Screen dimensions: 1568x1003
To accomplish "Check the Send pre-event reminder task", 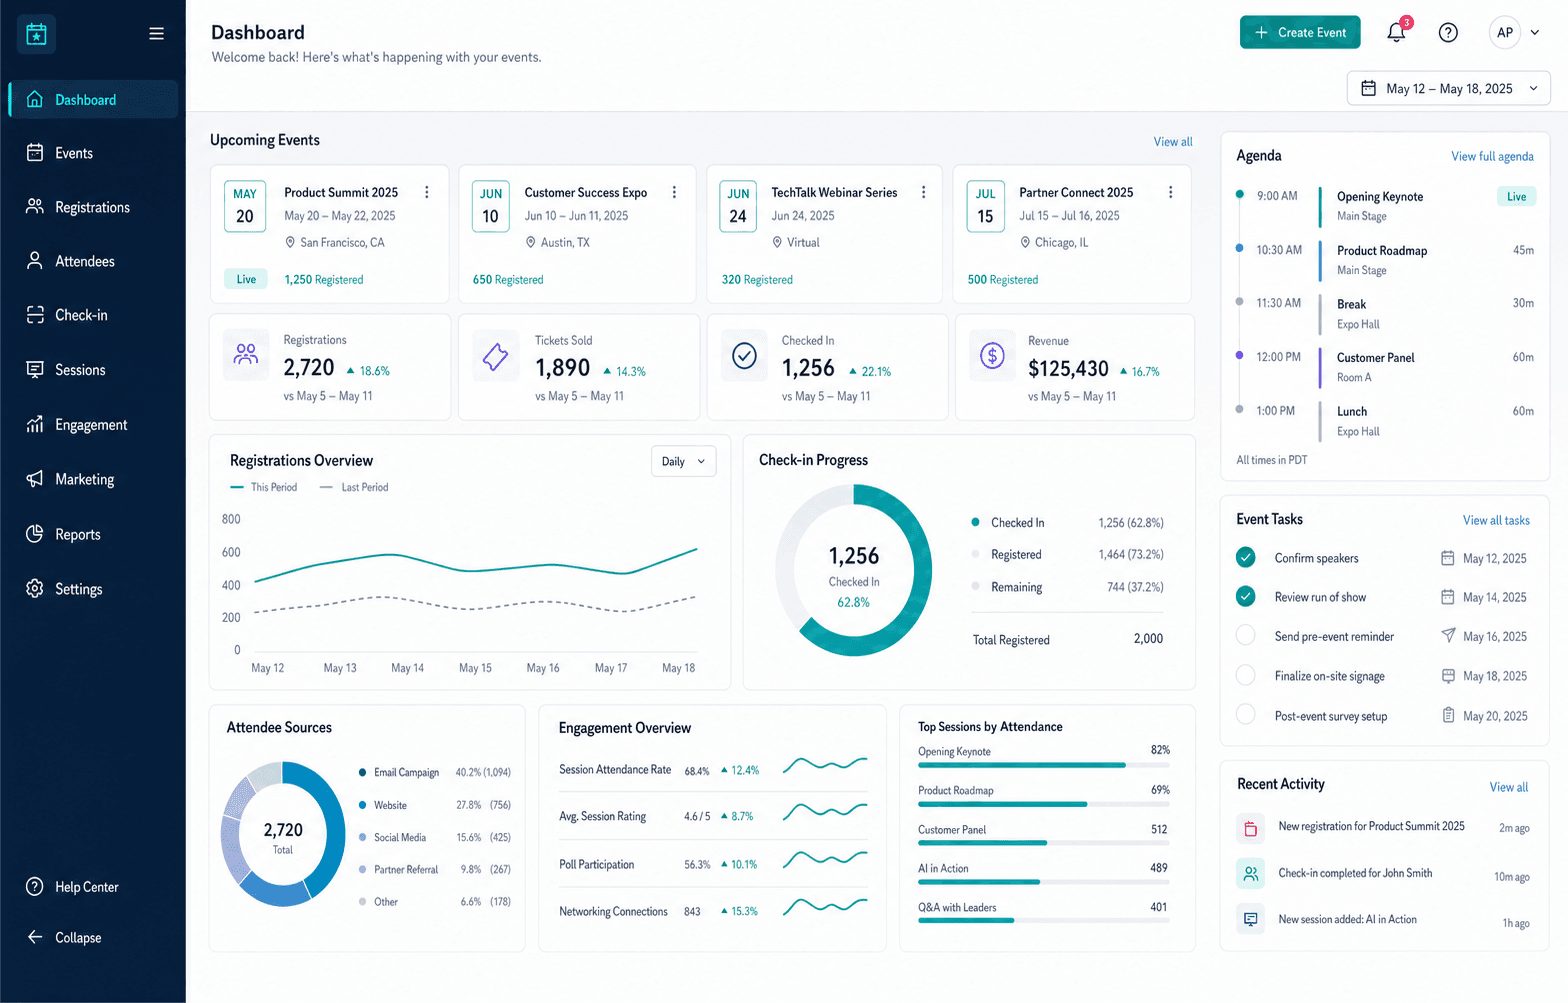I will (x=1245, y=635).
